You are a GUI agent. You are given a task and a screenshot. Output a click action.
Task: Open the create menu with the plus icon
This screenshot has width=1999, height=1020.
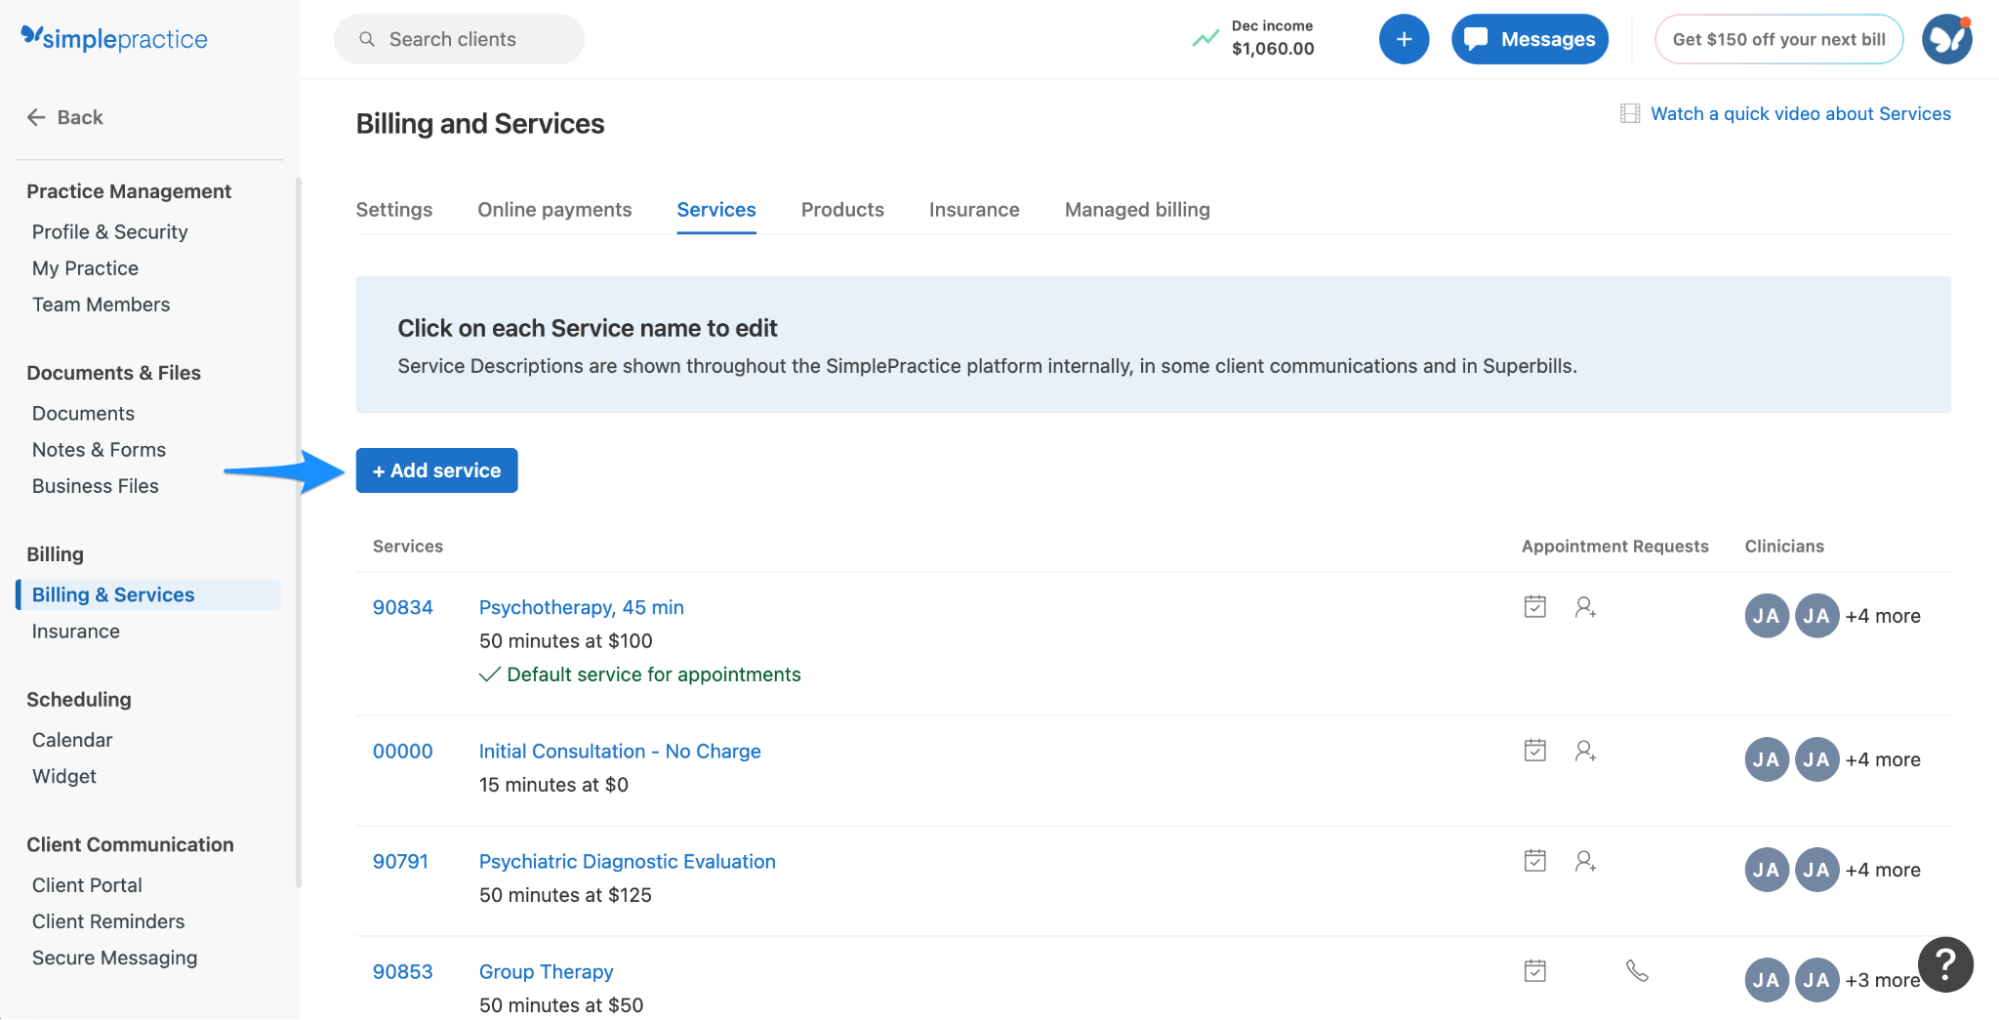pyautogui.click(x=1404, y=39)
